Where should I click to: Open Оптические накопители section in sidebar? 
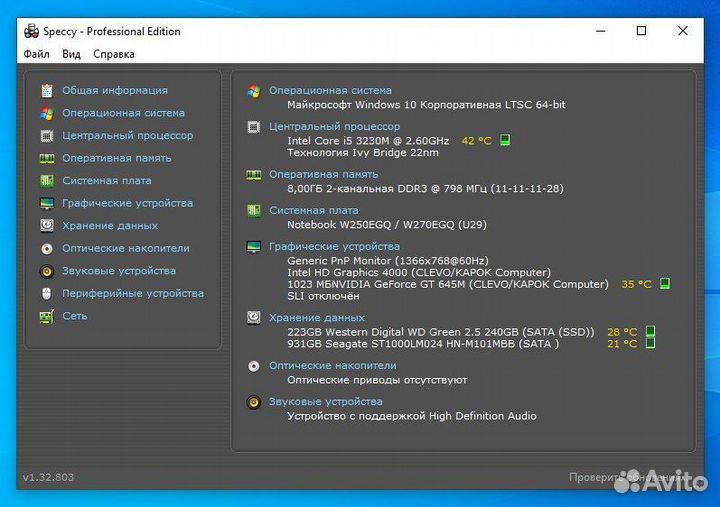coord(126,248)
